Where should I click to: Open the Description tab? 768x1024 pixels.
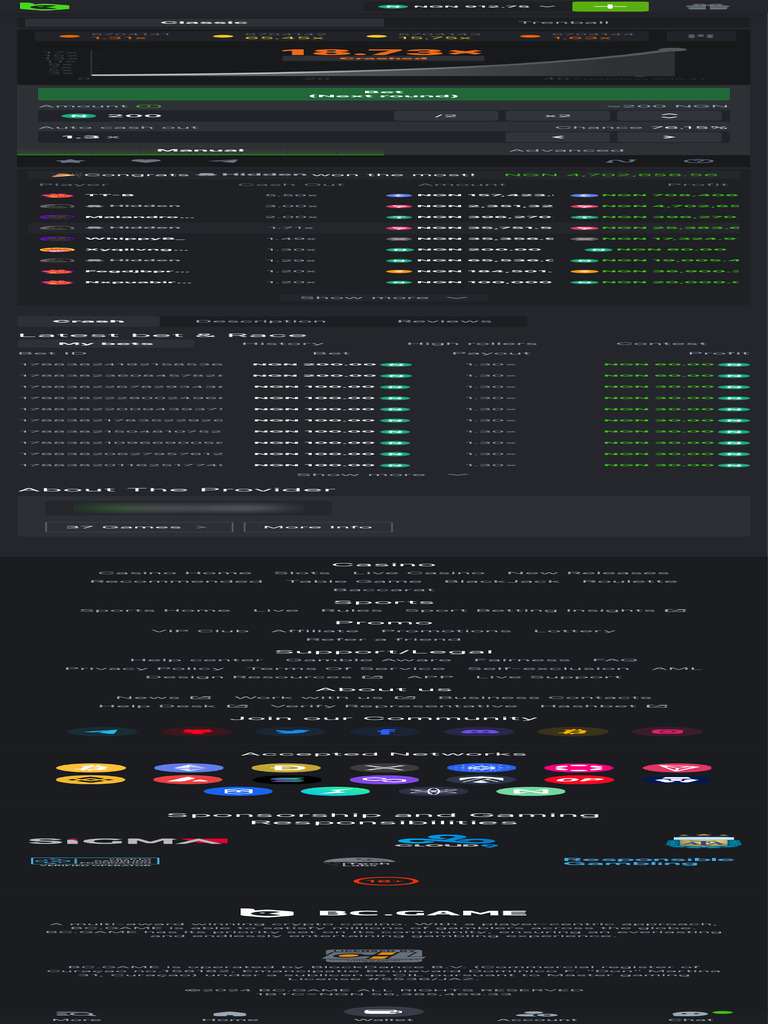coord(260,321)
